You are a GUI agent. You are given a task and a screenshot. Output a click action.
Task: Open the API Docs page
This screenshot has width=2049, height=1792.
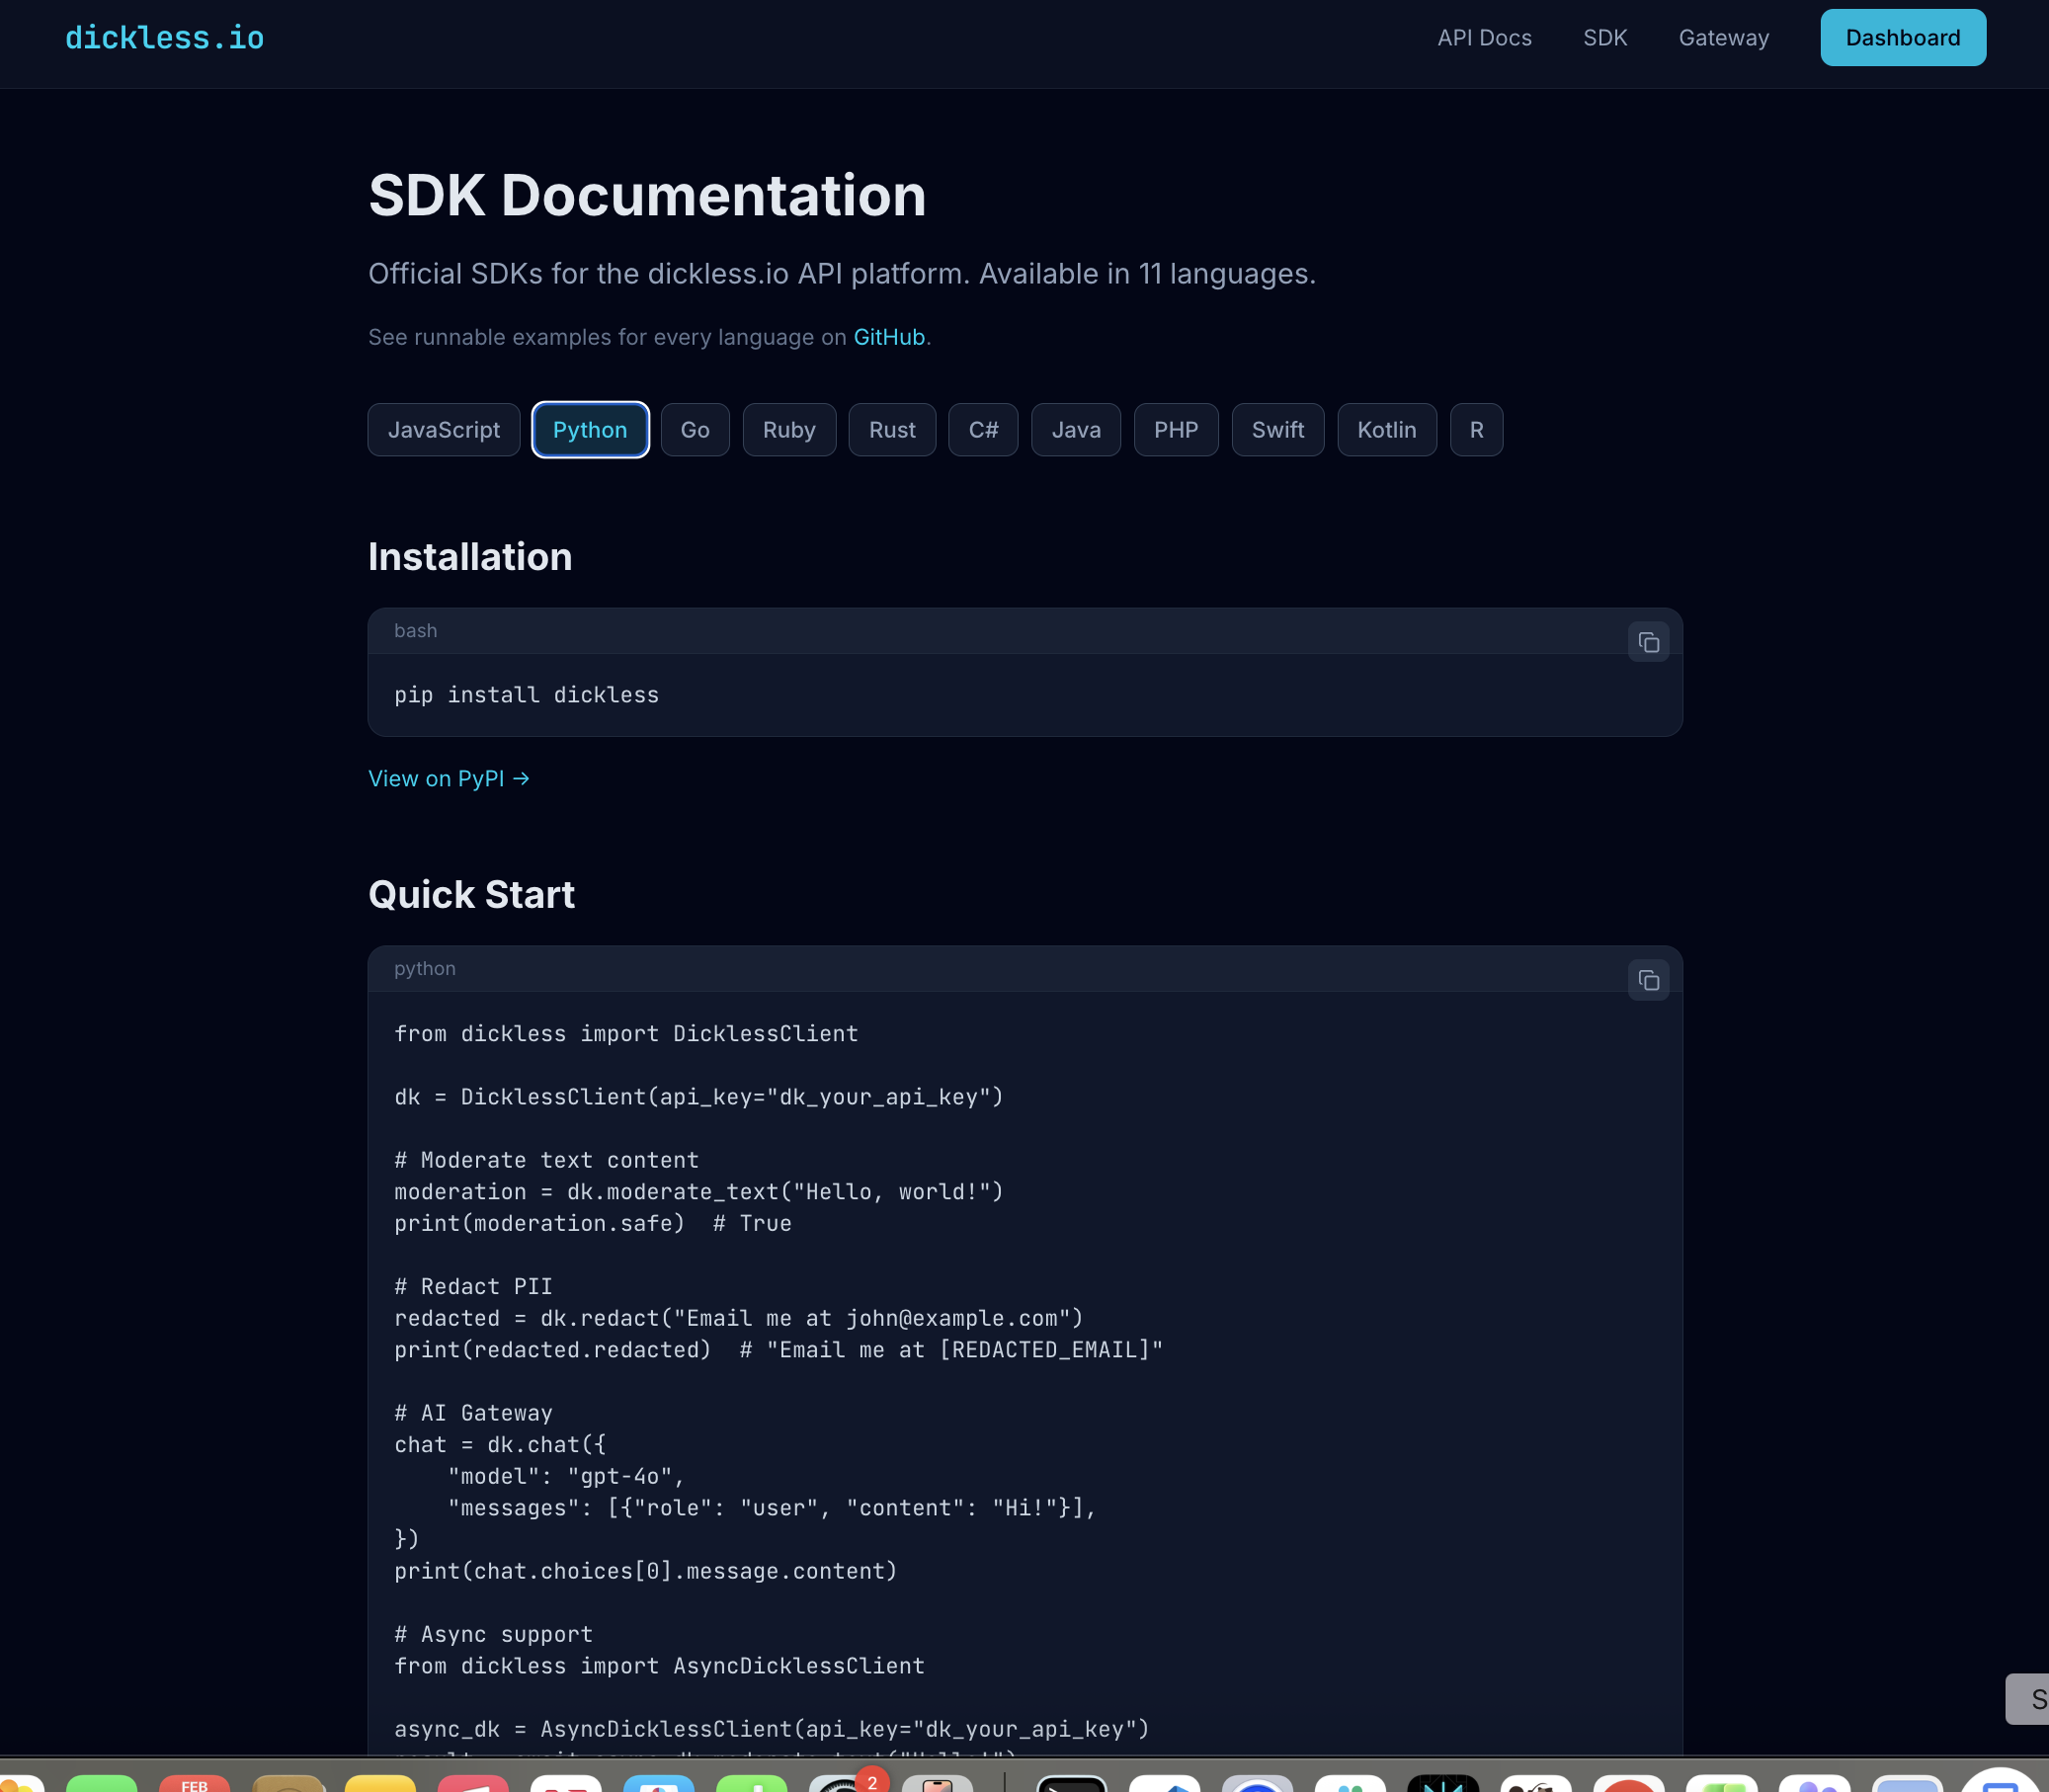tap(1484, 37)
